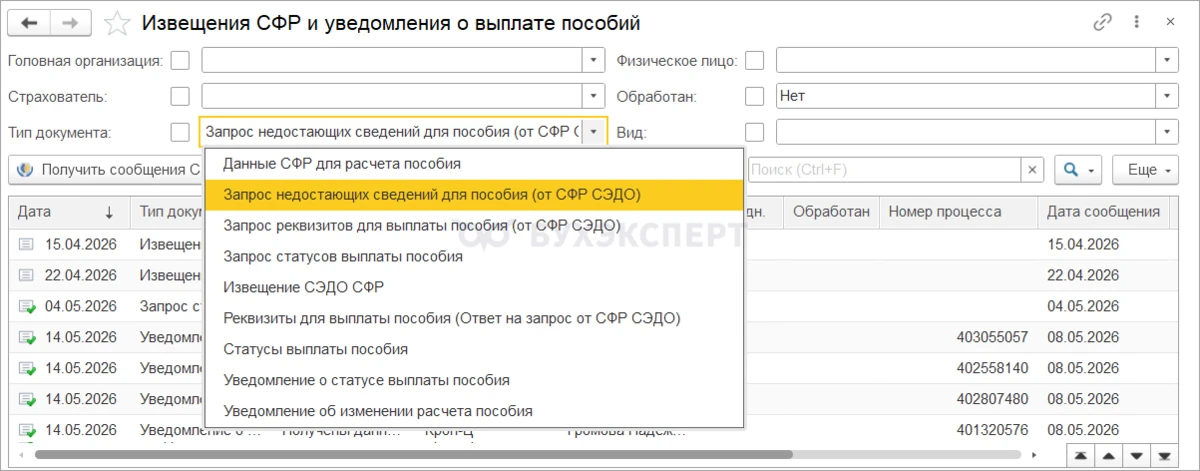The image size is (1200, 471).
Task: Select Уведомление о статусе выплаты пособия
Action: tap(475, 380)
